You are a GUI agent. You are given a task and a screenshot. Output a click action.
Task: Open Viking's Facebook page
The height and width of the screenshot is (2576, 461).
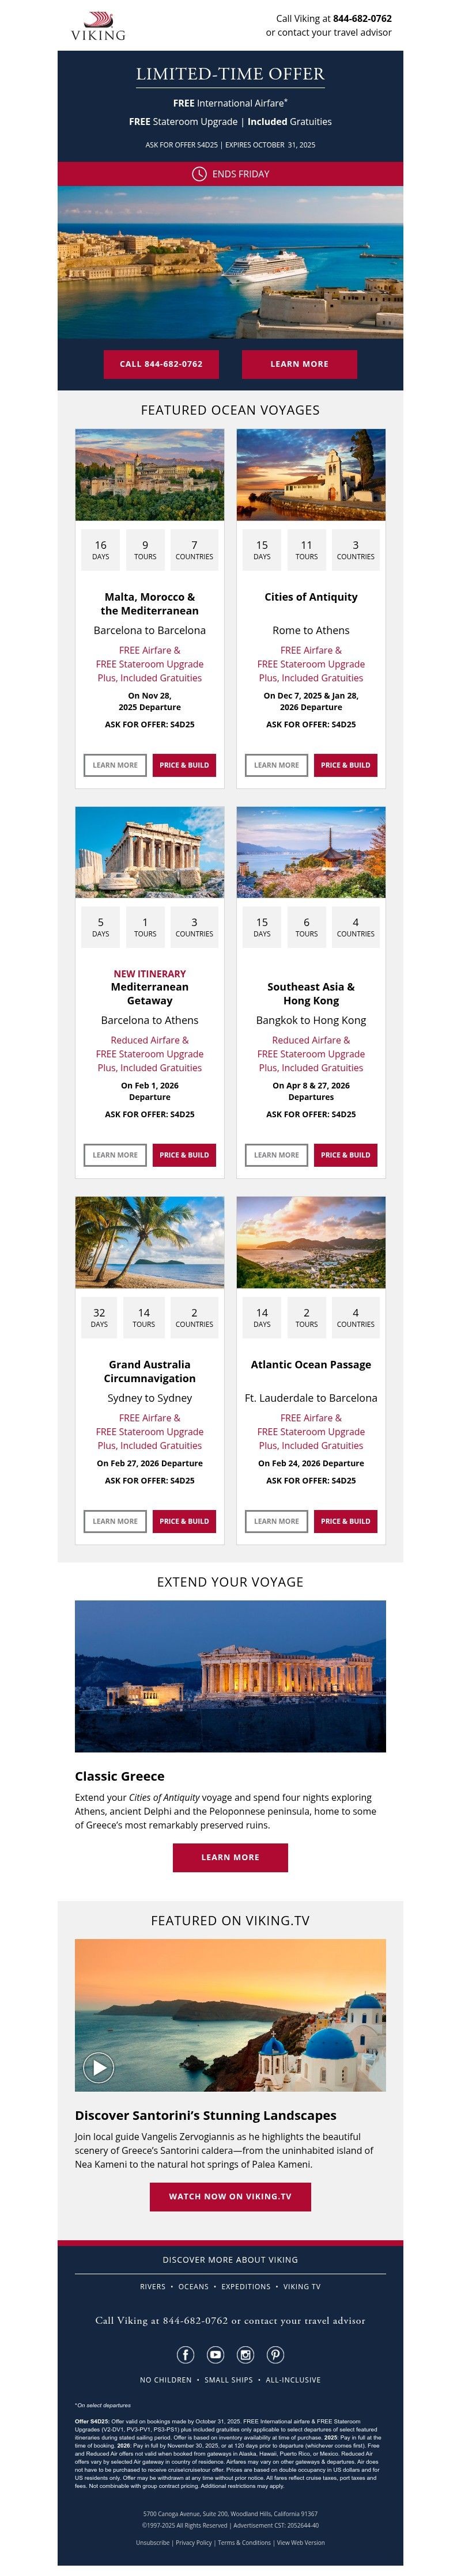point(186,2355)
